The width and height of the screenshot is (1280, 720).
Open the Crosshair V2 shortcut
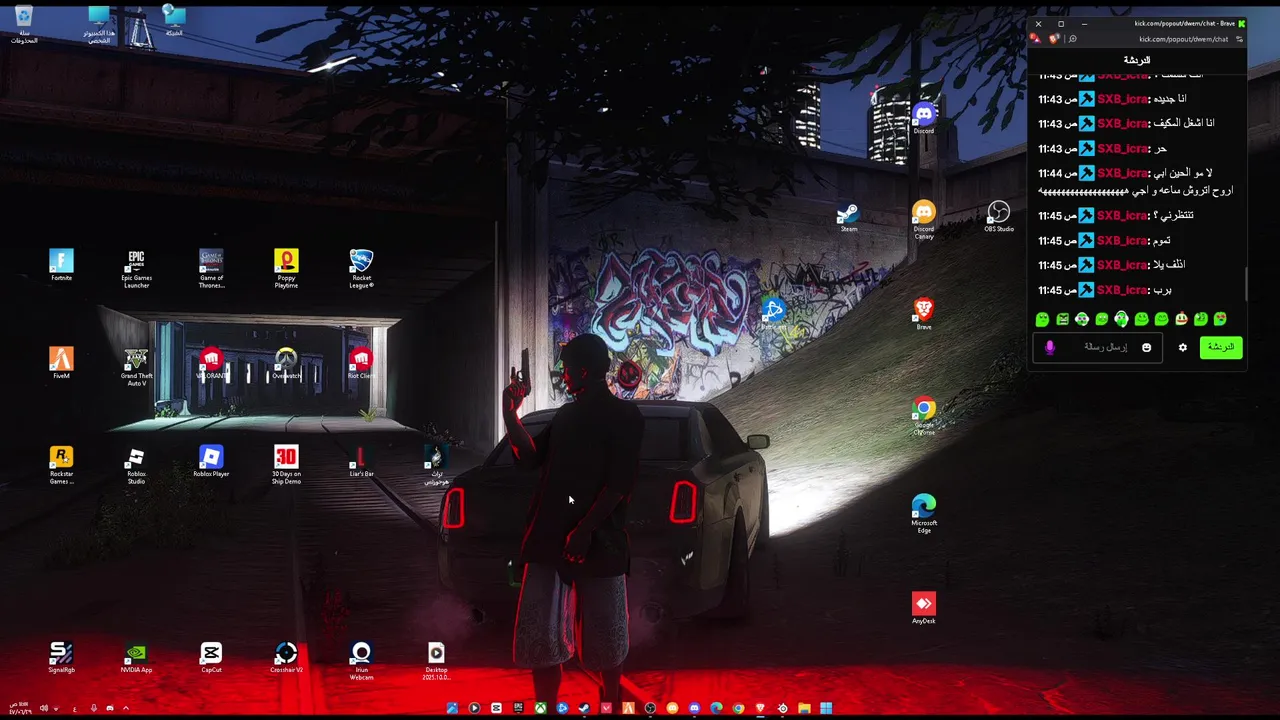tap(286, 657)
